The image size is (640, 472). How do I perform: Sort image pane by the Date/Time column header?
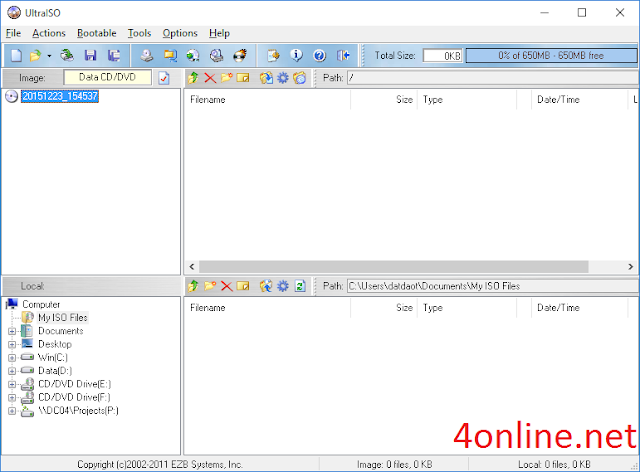pyautogui.click(x=580, y=100)
